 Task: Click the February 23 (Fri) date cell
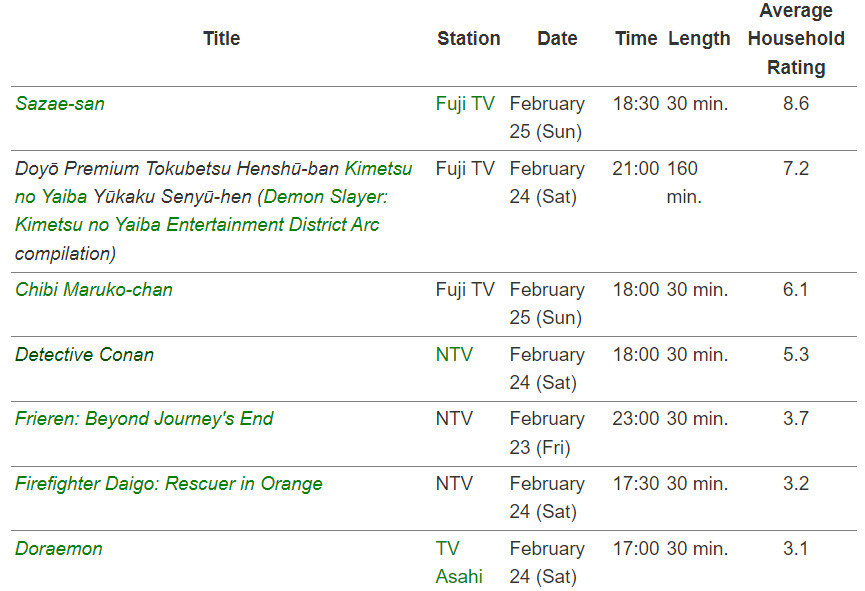[546, 433]
